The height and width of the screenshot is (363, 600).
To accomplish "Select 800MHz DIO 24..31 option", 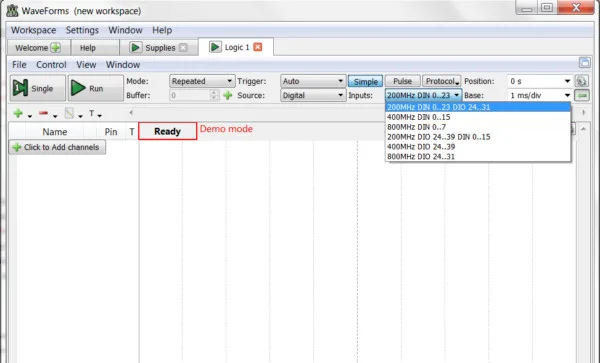I will (478, 156).
